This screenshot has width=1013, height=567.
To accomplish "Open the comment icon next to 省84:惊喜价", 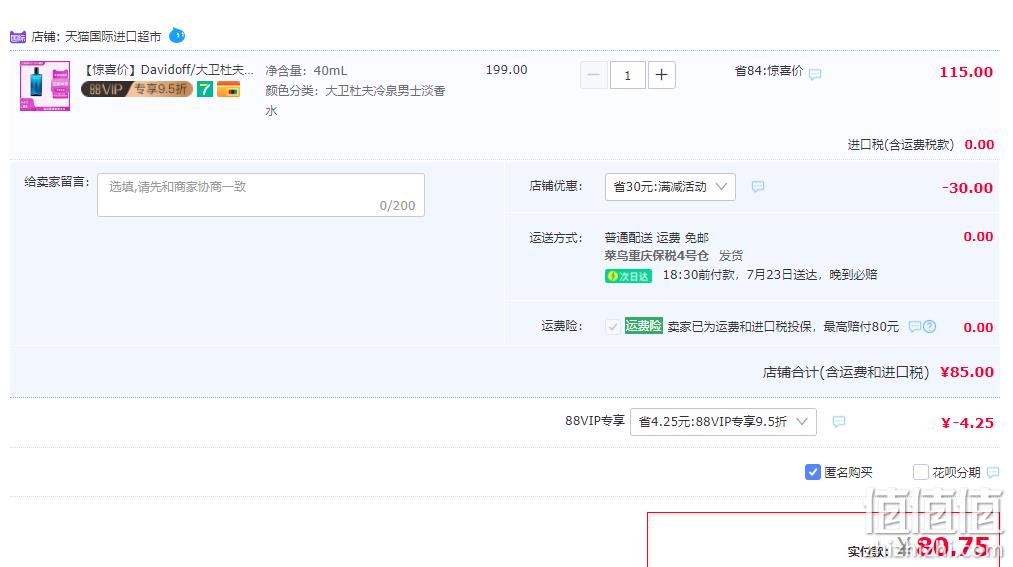I will [x=815, y=74].
